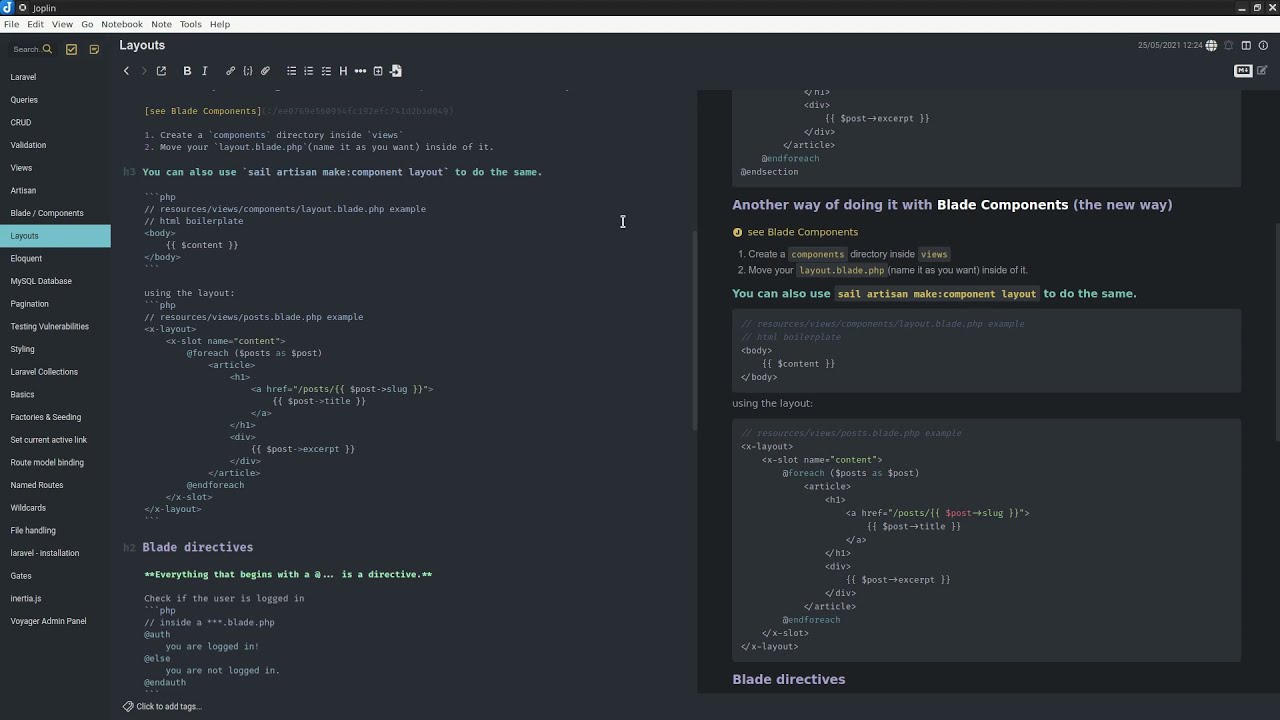Insert a horizontal rule with the dots icon
Image resolution: width=1280 pixels, height=720 pixels.
(x=360, y=71)
